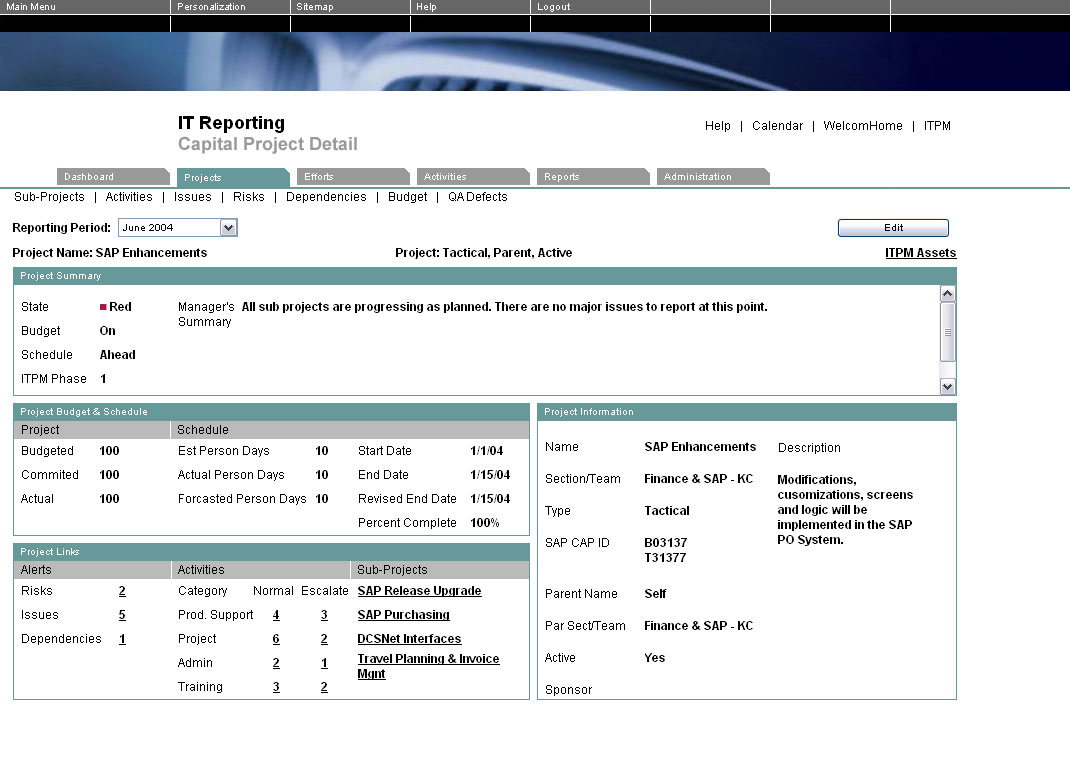Click the Percent Complete value 100%
The width and height of the screenshot is (1070, 780).
point(485,523)
